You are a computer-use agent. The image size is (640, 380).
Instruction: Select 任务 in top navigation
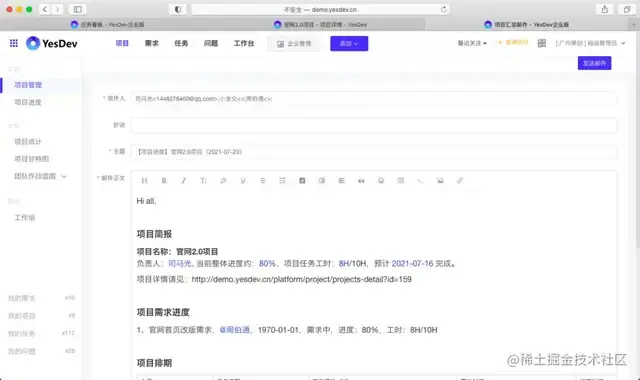(181, 43)
